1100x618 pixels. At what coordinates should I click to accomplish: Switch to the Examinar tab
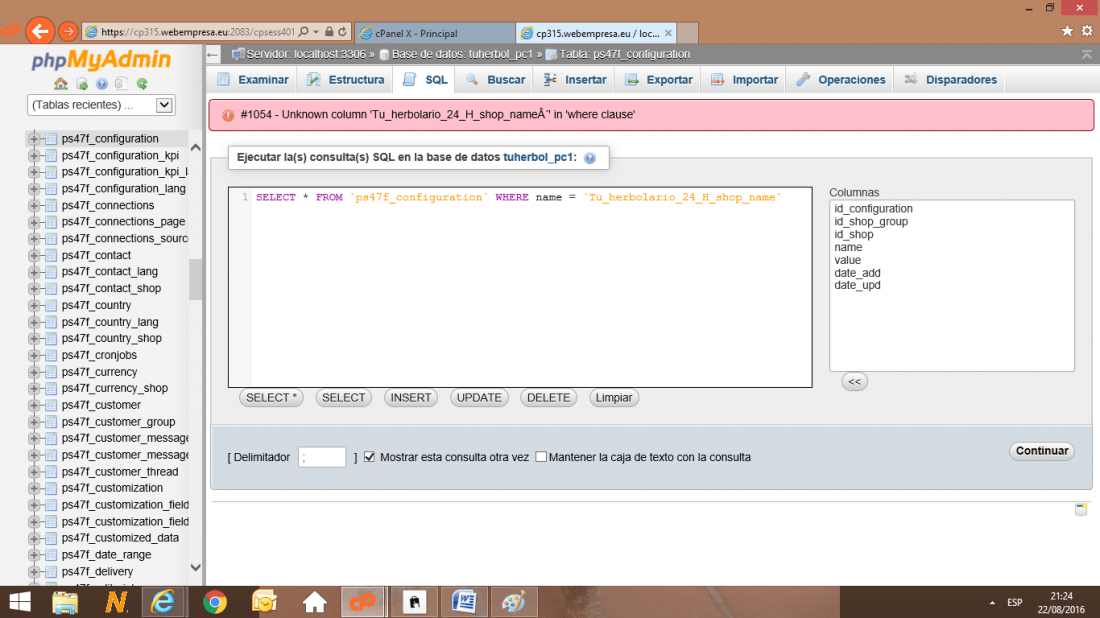click(253, 80)
